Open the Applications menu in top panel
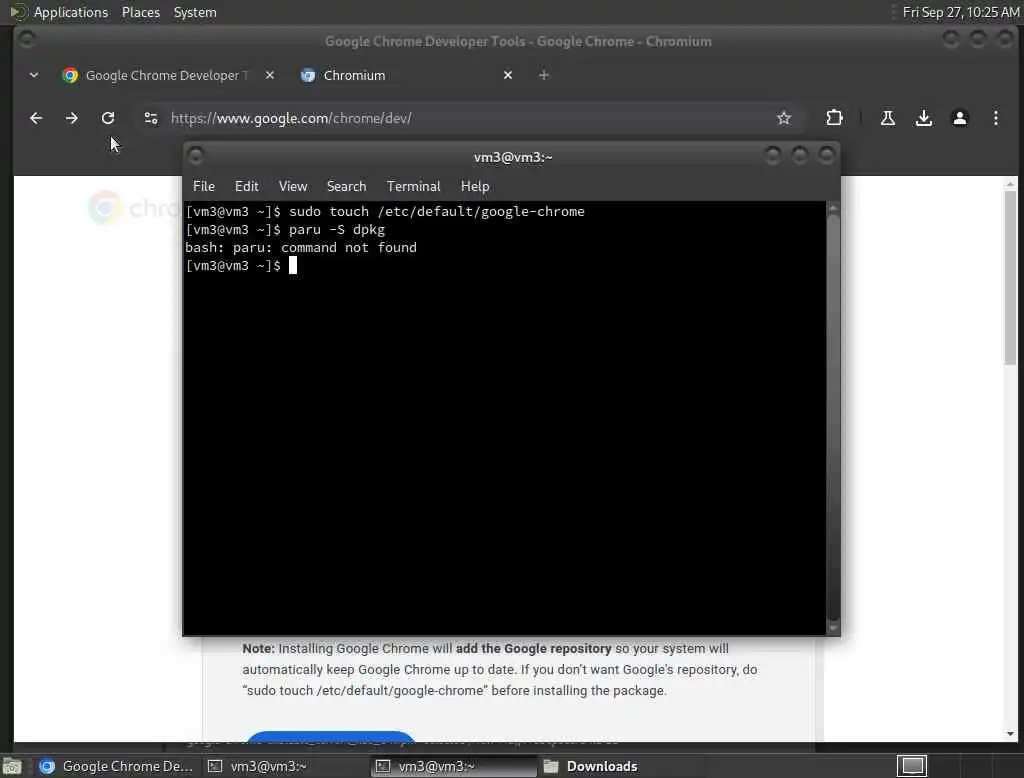 71,12
